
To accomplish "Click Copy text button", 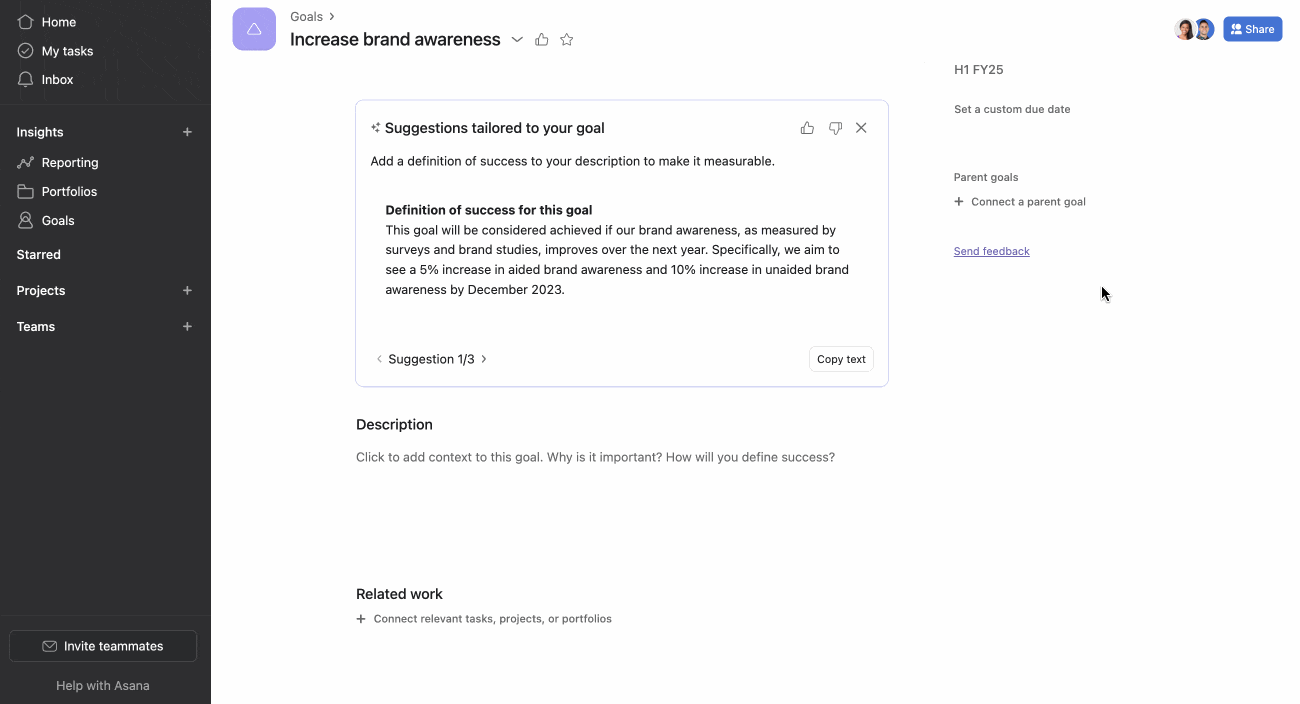I will [x=841, y=359].
